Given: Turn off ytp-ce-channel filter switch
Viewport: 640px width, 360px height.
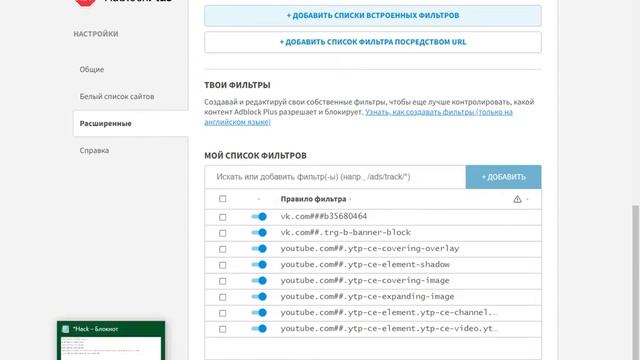Looking at the screenshot, I should (x=259, y=313).
